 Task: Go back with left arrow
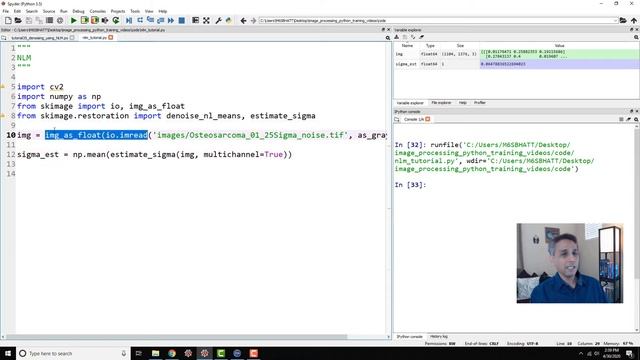pyautogui.click(x=243, y=20)
